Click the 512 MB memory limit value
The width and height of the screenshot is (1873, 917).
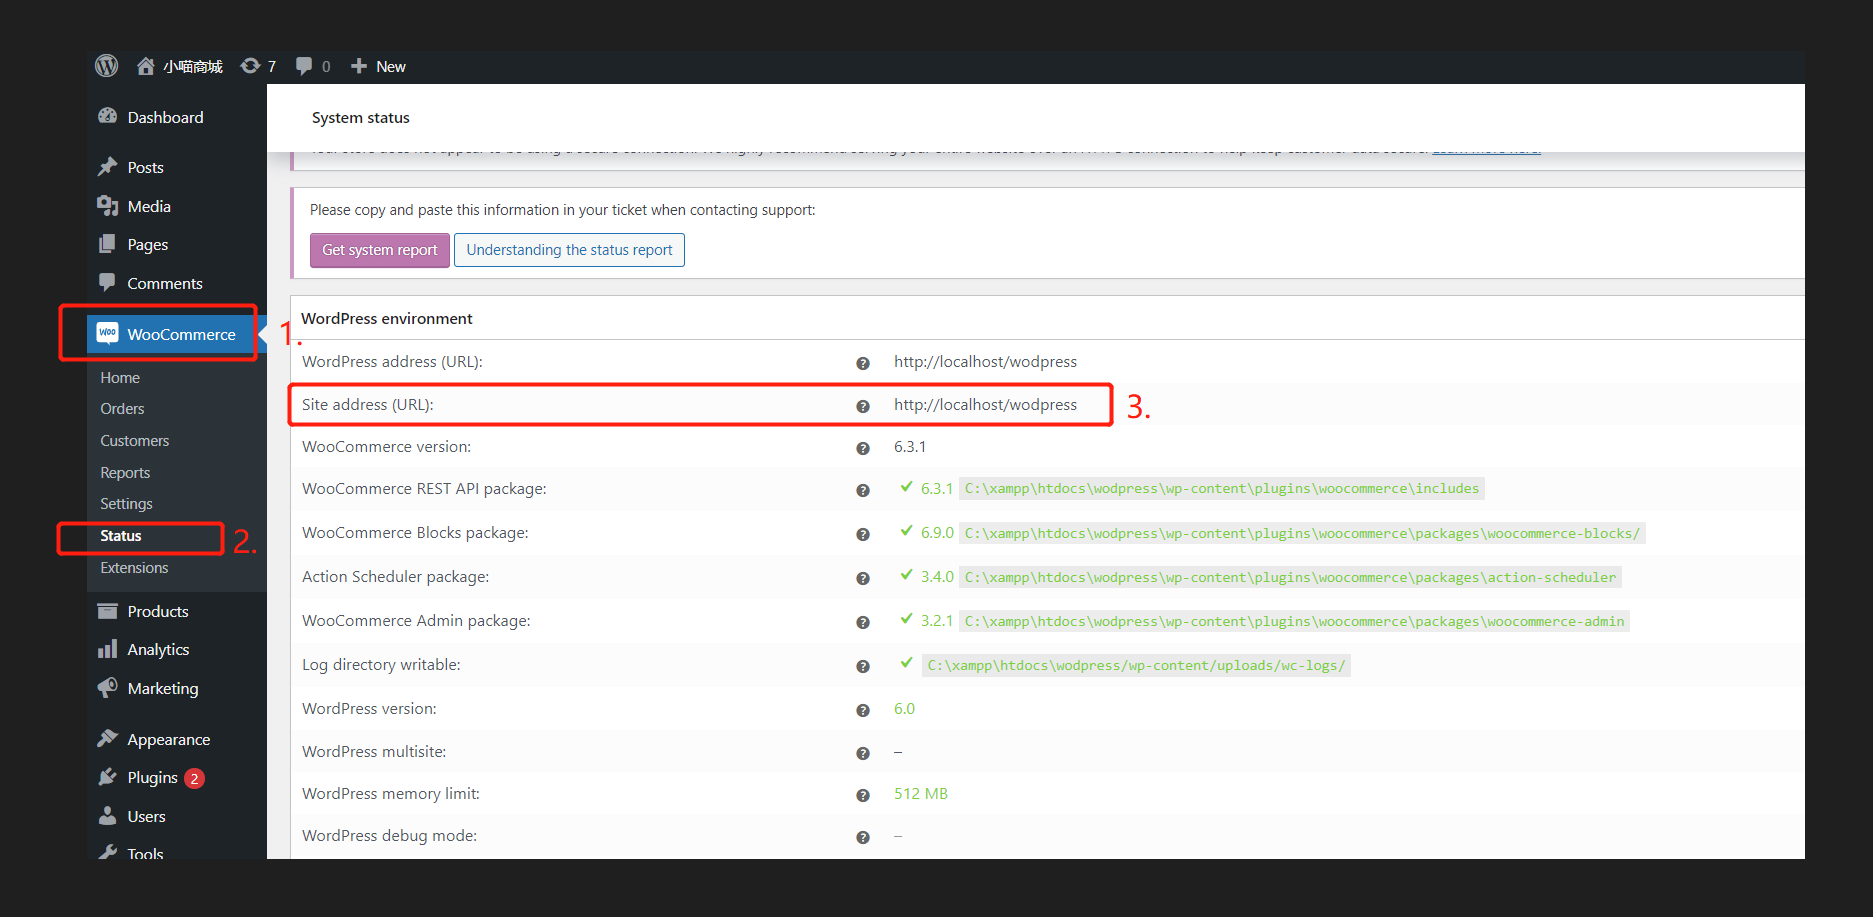[x=921, y=793]
